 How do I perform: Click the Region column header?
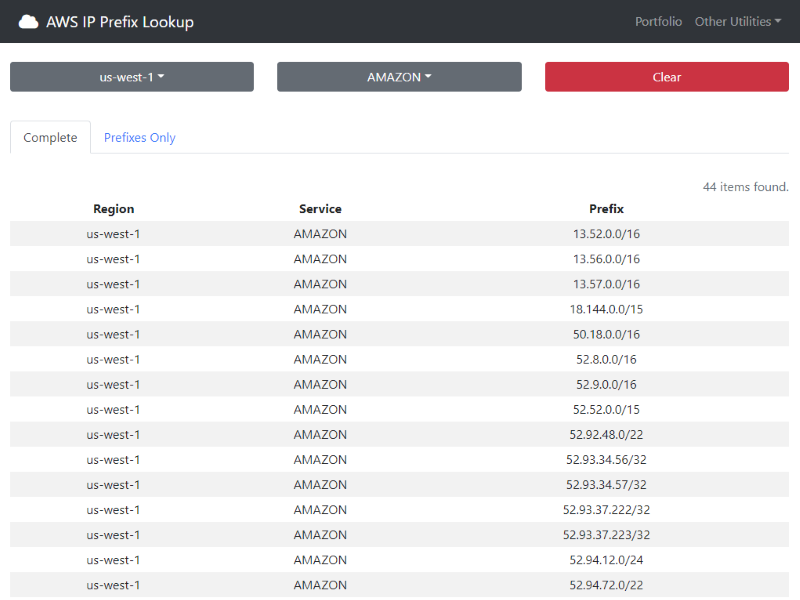(113, 209)
